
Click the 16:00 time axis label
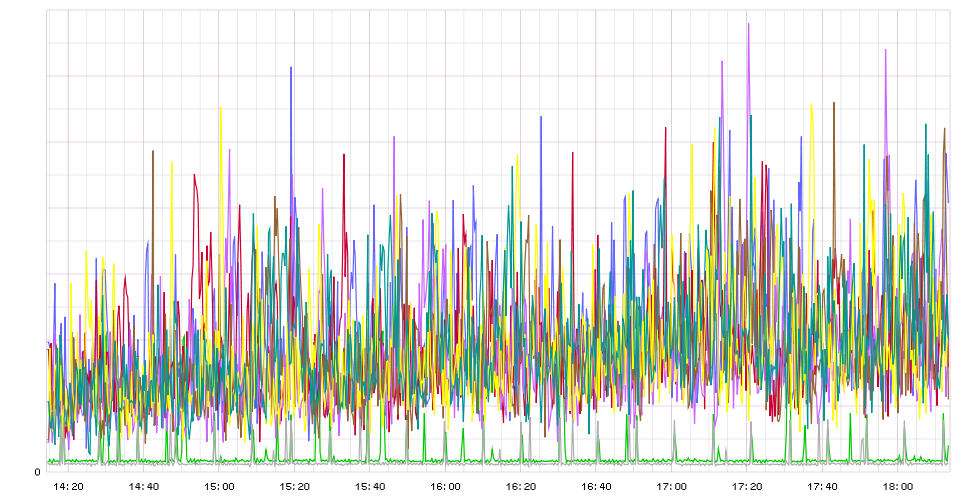445,487
